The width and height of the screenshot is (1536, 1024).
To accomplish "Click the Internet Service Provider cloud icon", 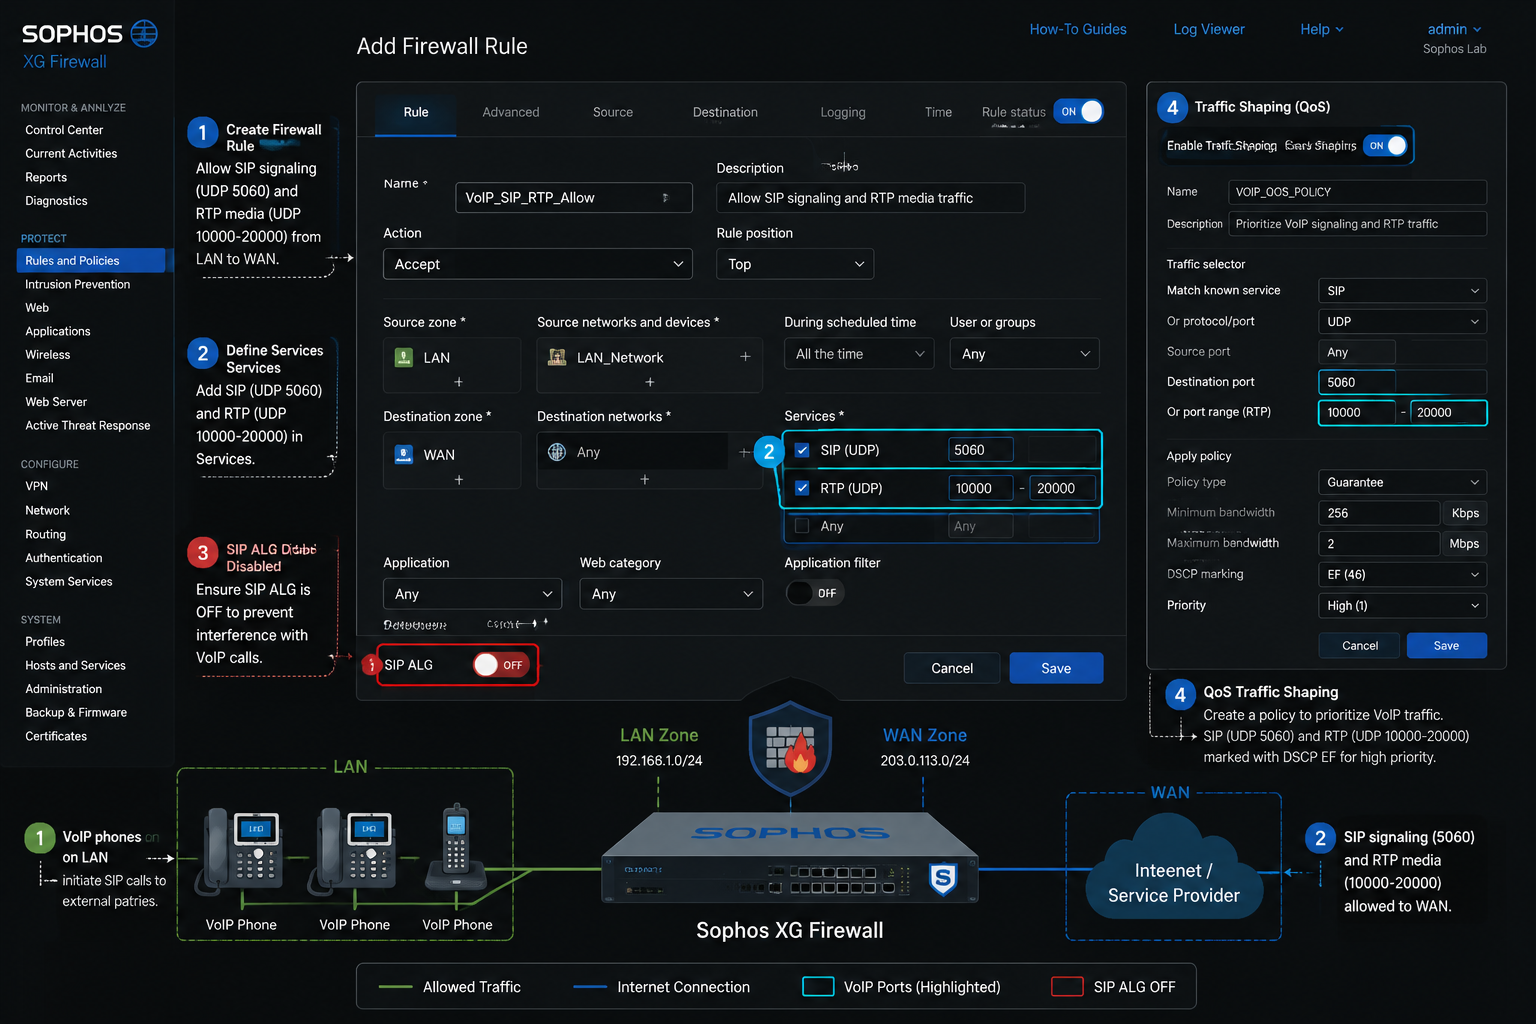I will click(x=1173, y=867).
